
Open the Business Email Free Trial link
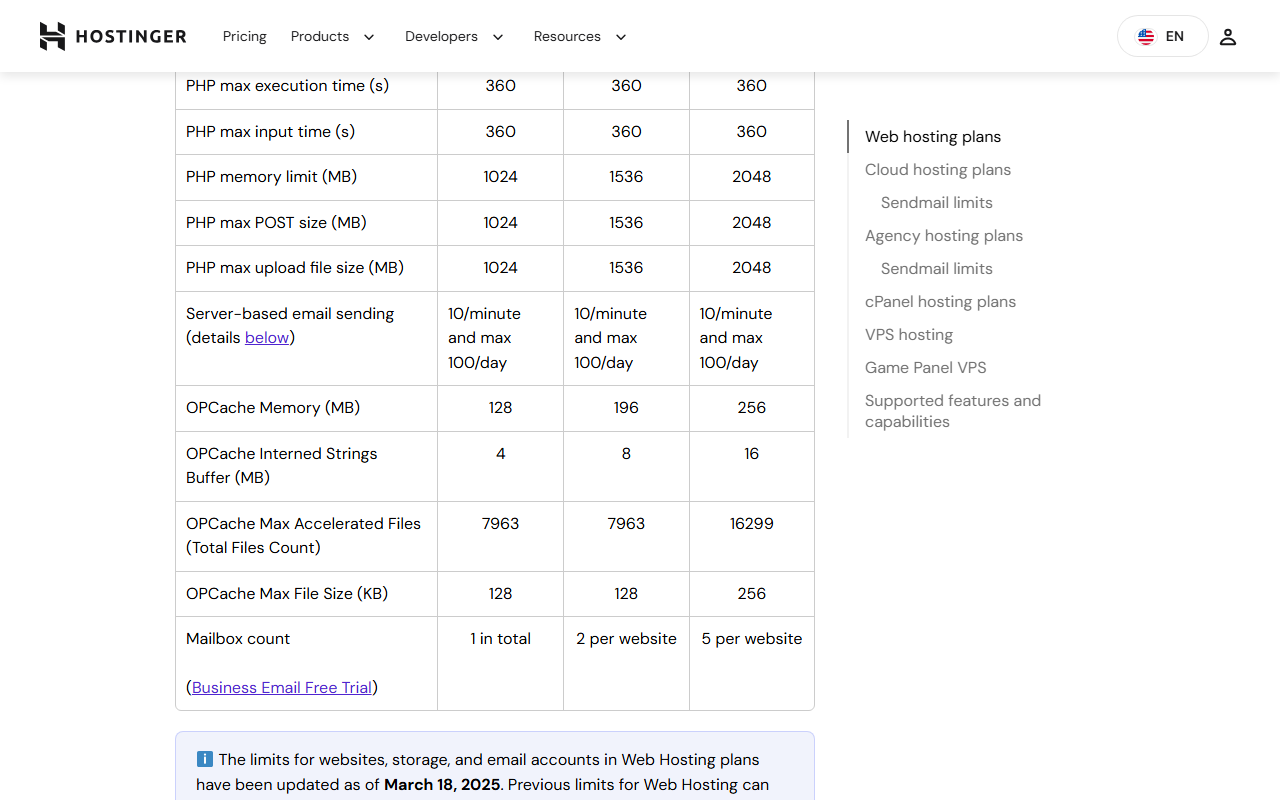(282, 687)
